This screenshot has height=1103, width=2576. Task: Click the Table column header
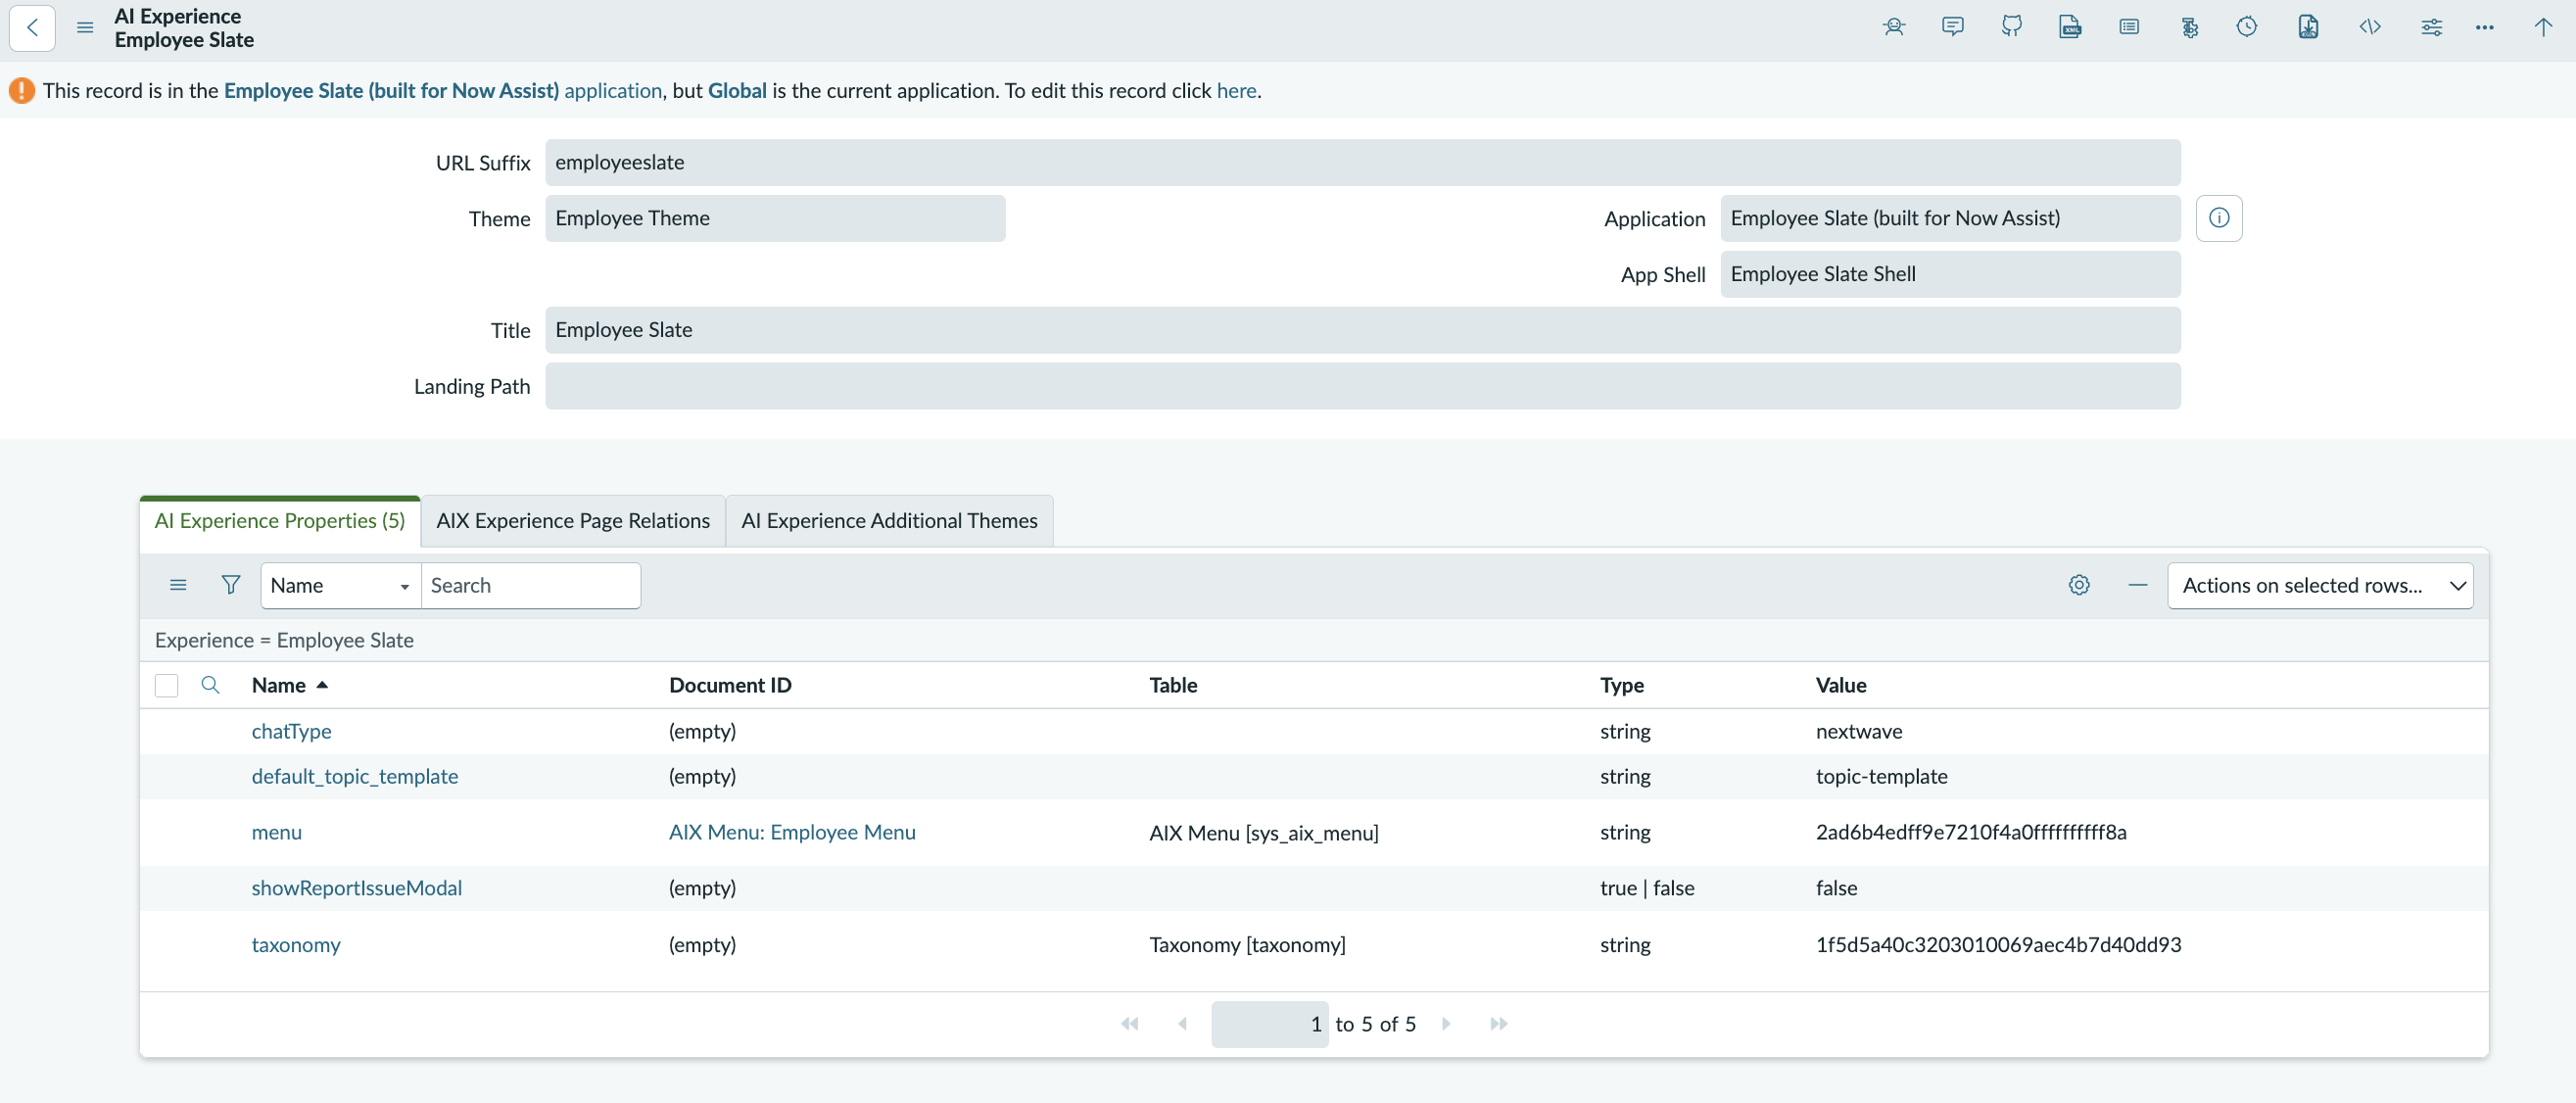1173,685
